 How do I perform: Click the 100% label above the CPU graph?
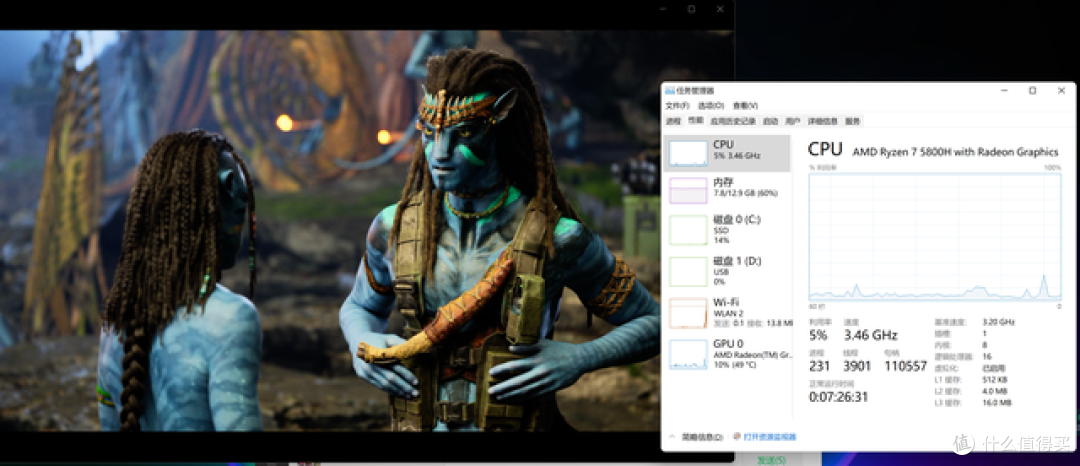[1052, 167]
